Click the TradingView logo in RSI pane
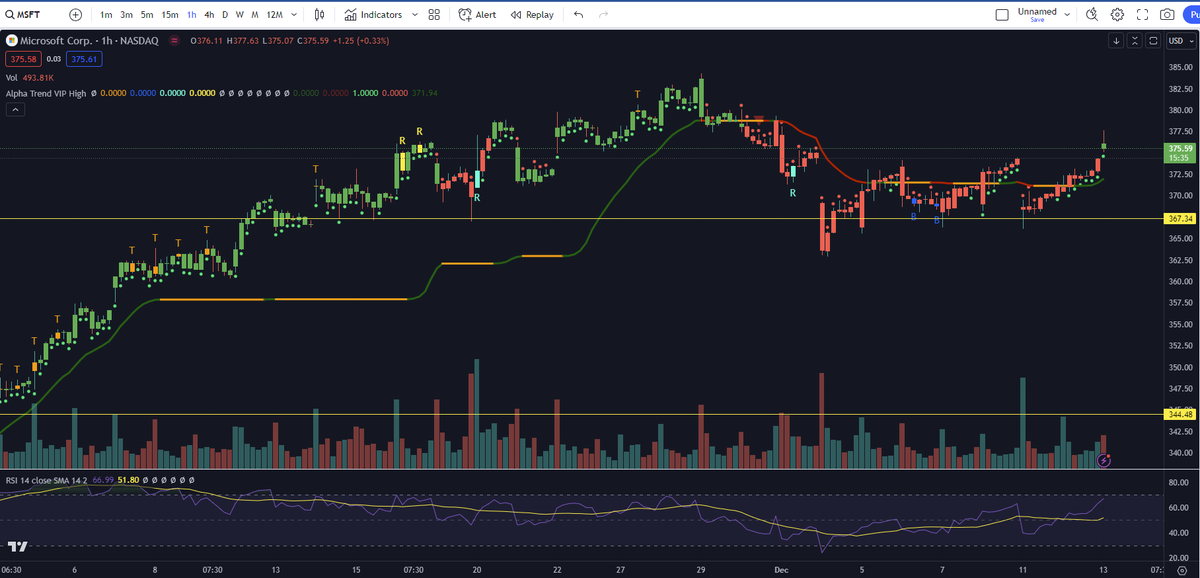The width and height of the screenshot is (1200, 578). point(17,547)
